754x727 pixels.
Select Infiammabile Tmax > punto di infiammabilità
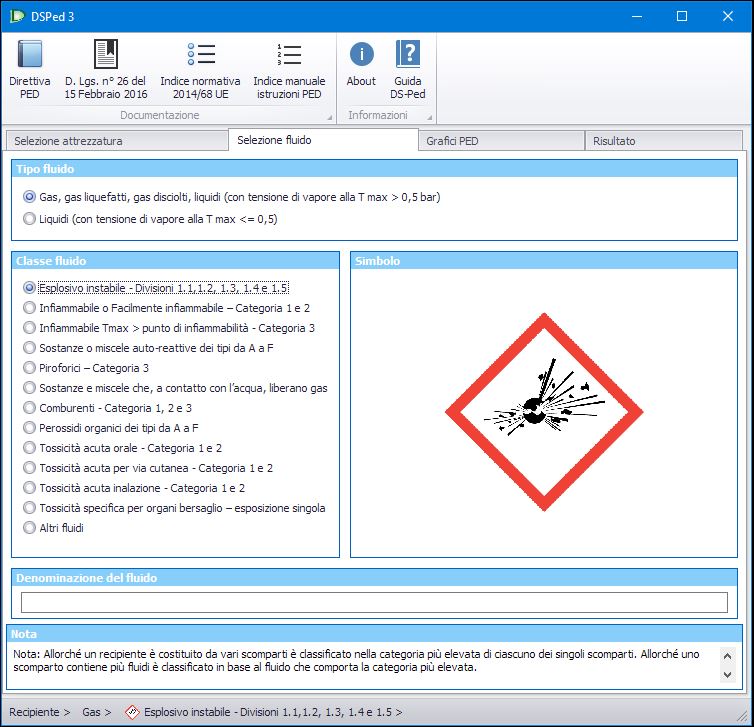pos(169,328)
